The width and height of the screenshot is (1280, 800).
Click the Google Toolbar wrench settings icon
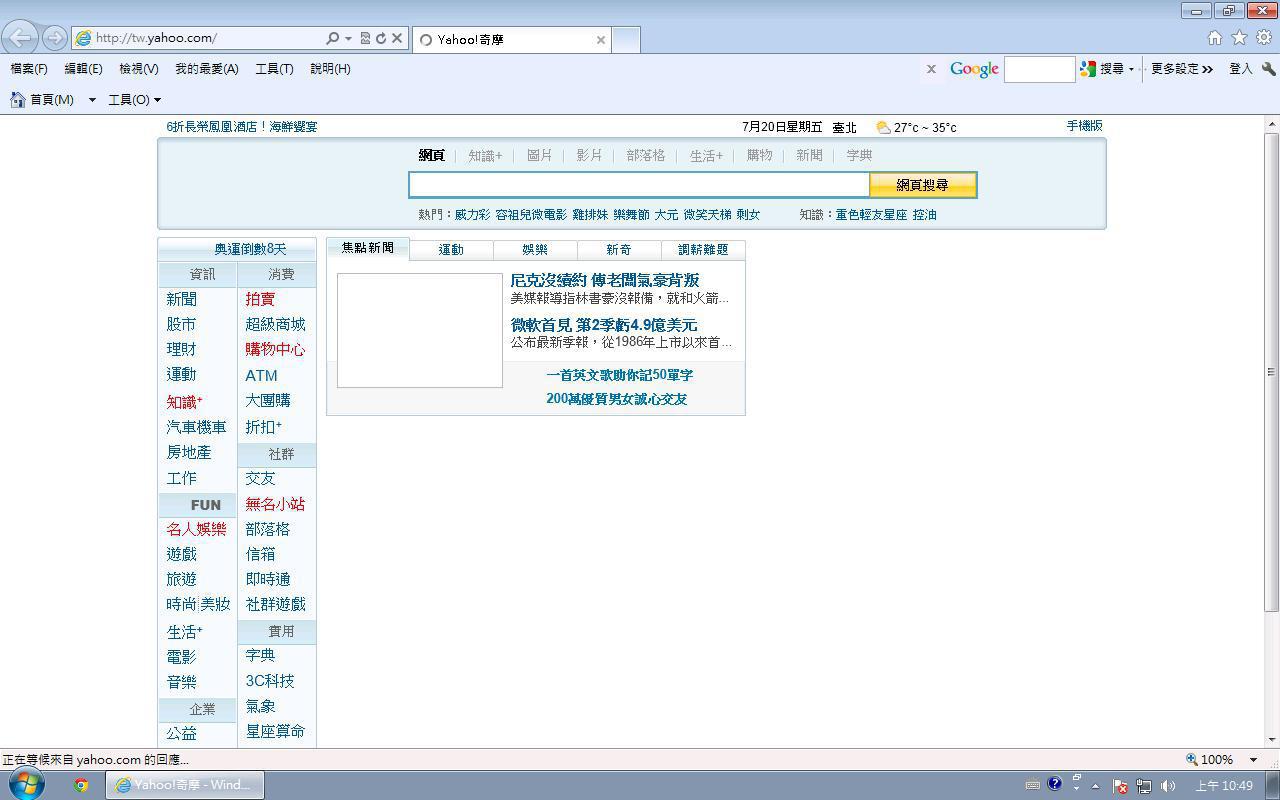(1268, 69)
